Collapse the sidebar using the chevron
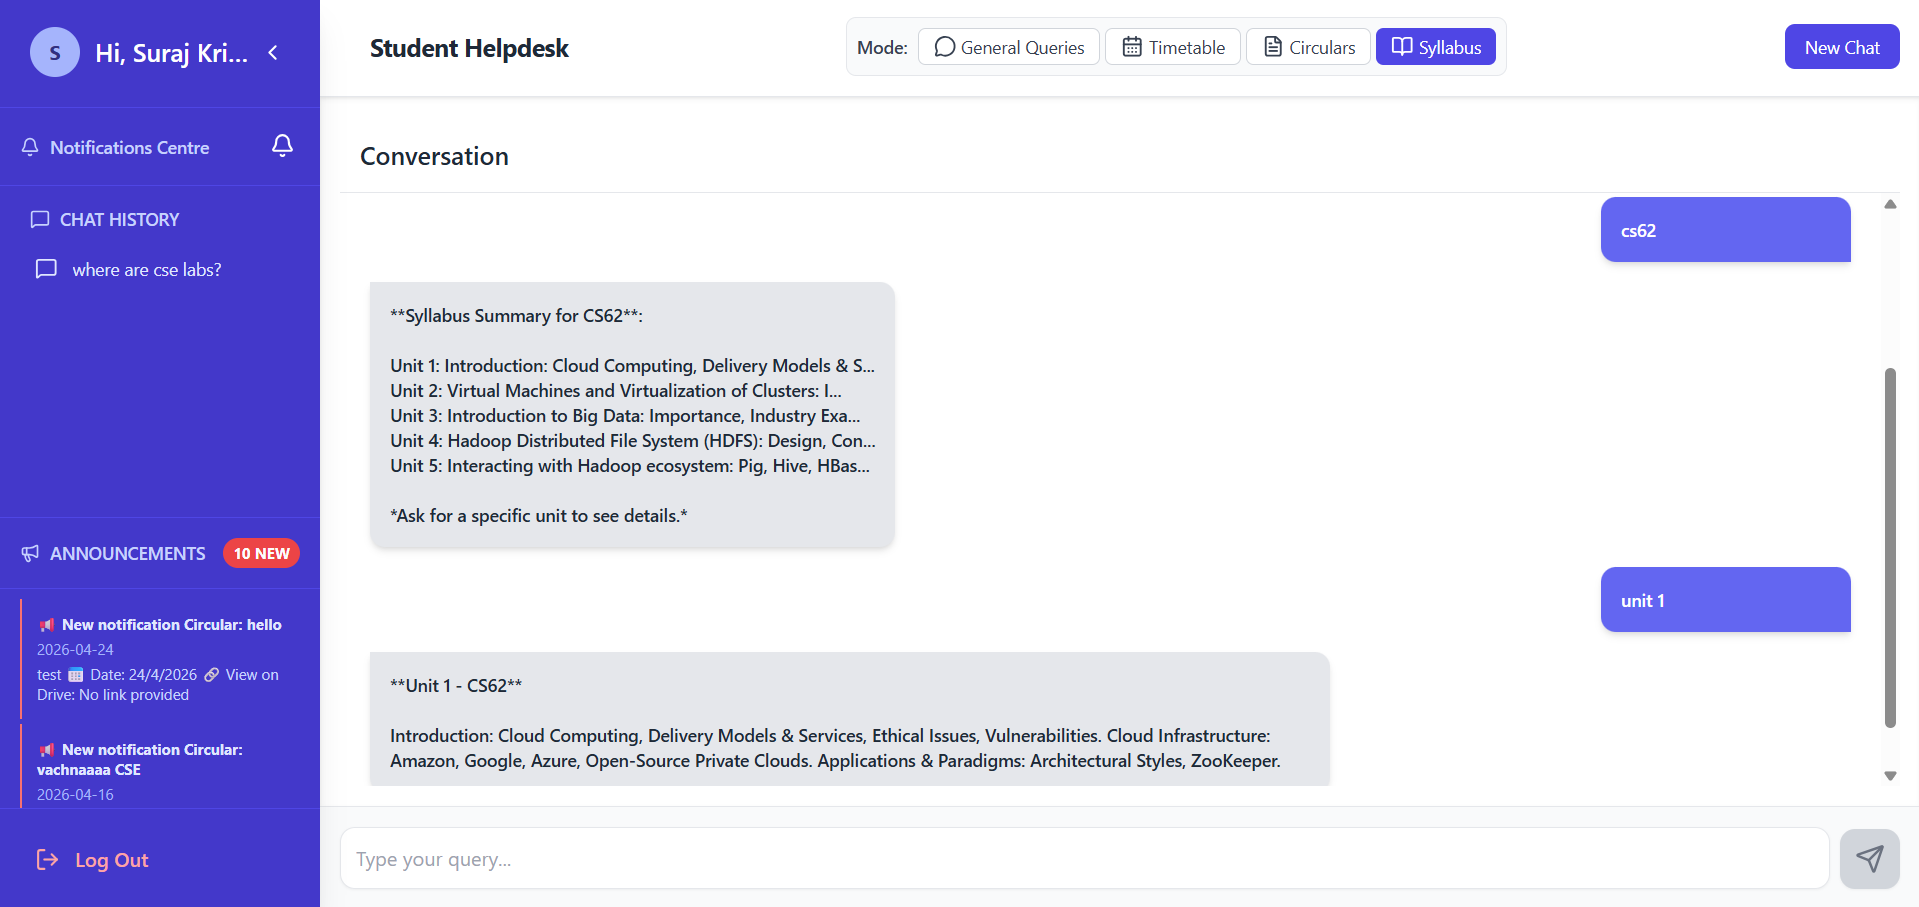The height and width of the screenshot is (907, 1919). click(x=273, y=53)
